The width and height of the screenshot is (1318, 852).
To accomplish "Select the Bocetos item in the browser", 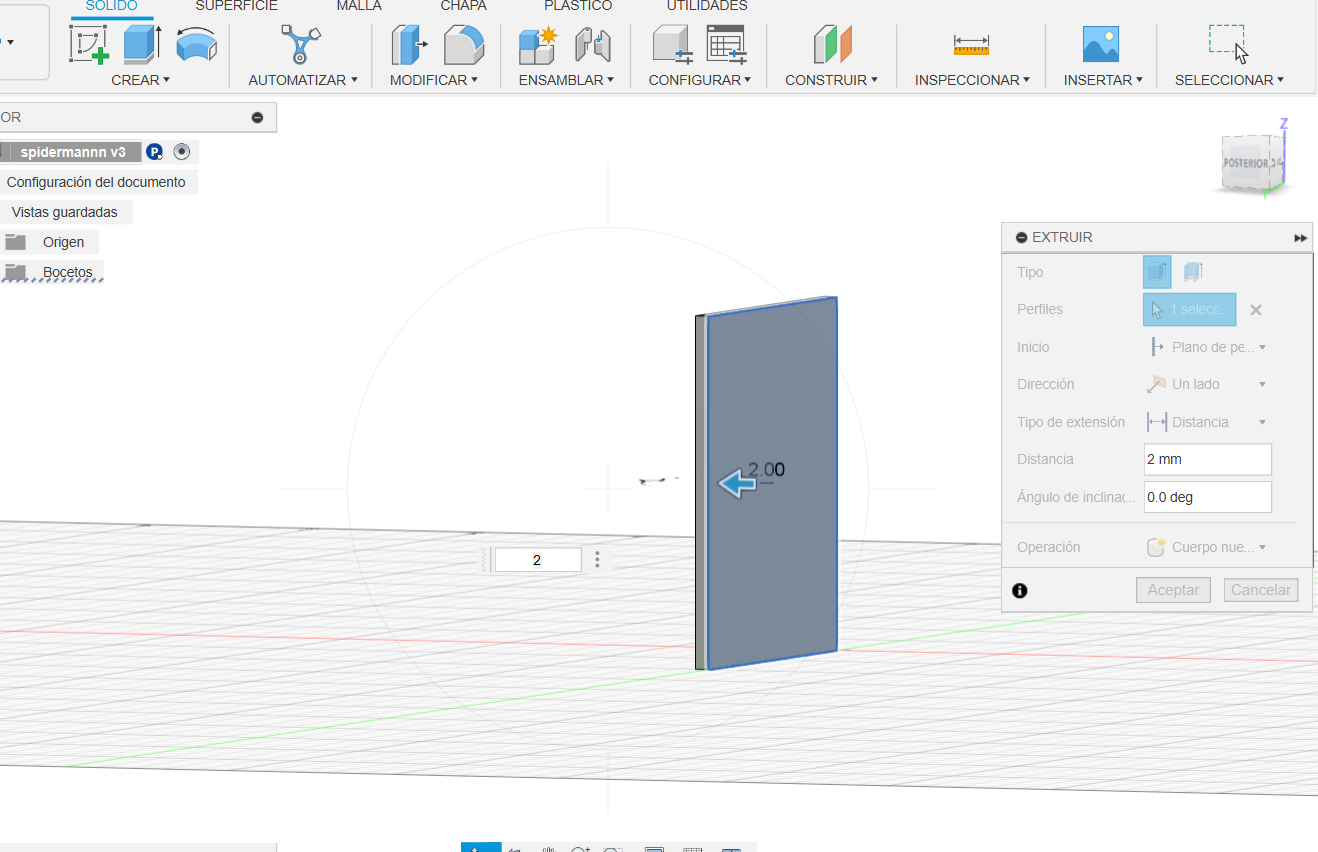I will click(68, 272).
